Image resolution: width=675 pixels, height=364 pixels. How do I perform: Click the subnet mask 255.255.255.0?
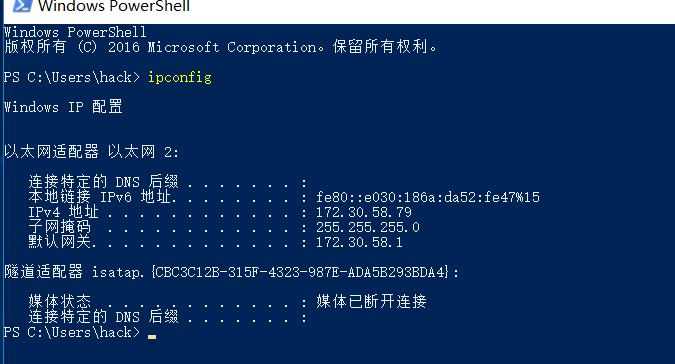[x=368, y=227]
